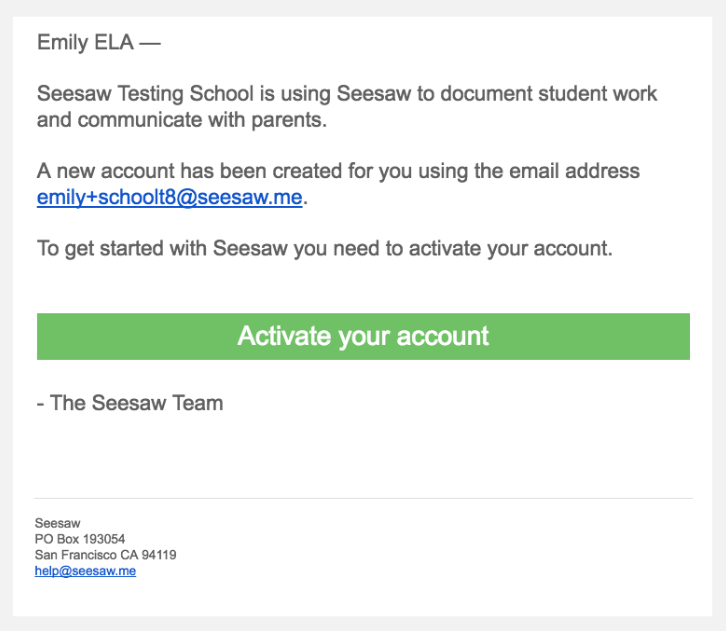Click the "San Francisco CA 94119" footer line
This screenshot has height=631, width=726.
(105, 555)
